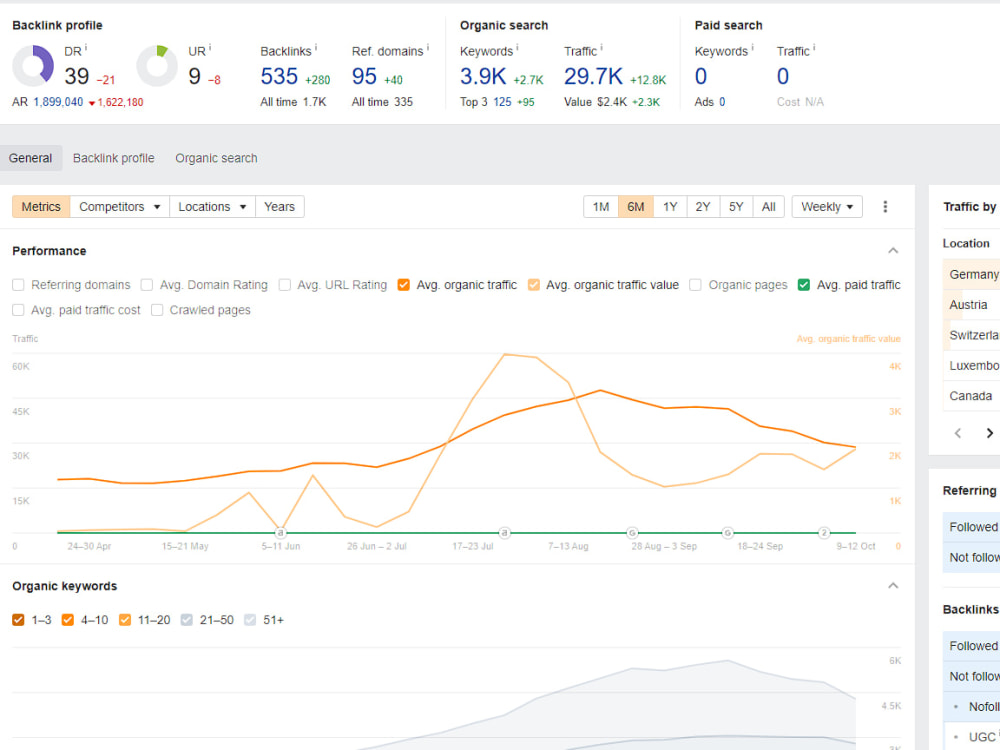Click the organic Keywords info icon
1000x750 pixels.
tap(517, 47)
